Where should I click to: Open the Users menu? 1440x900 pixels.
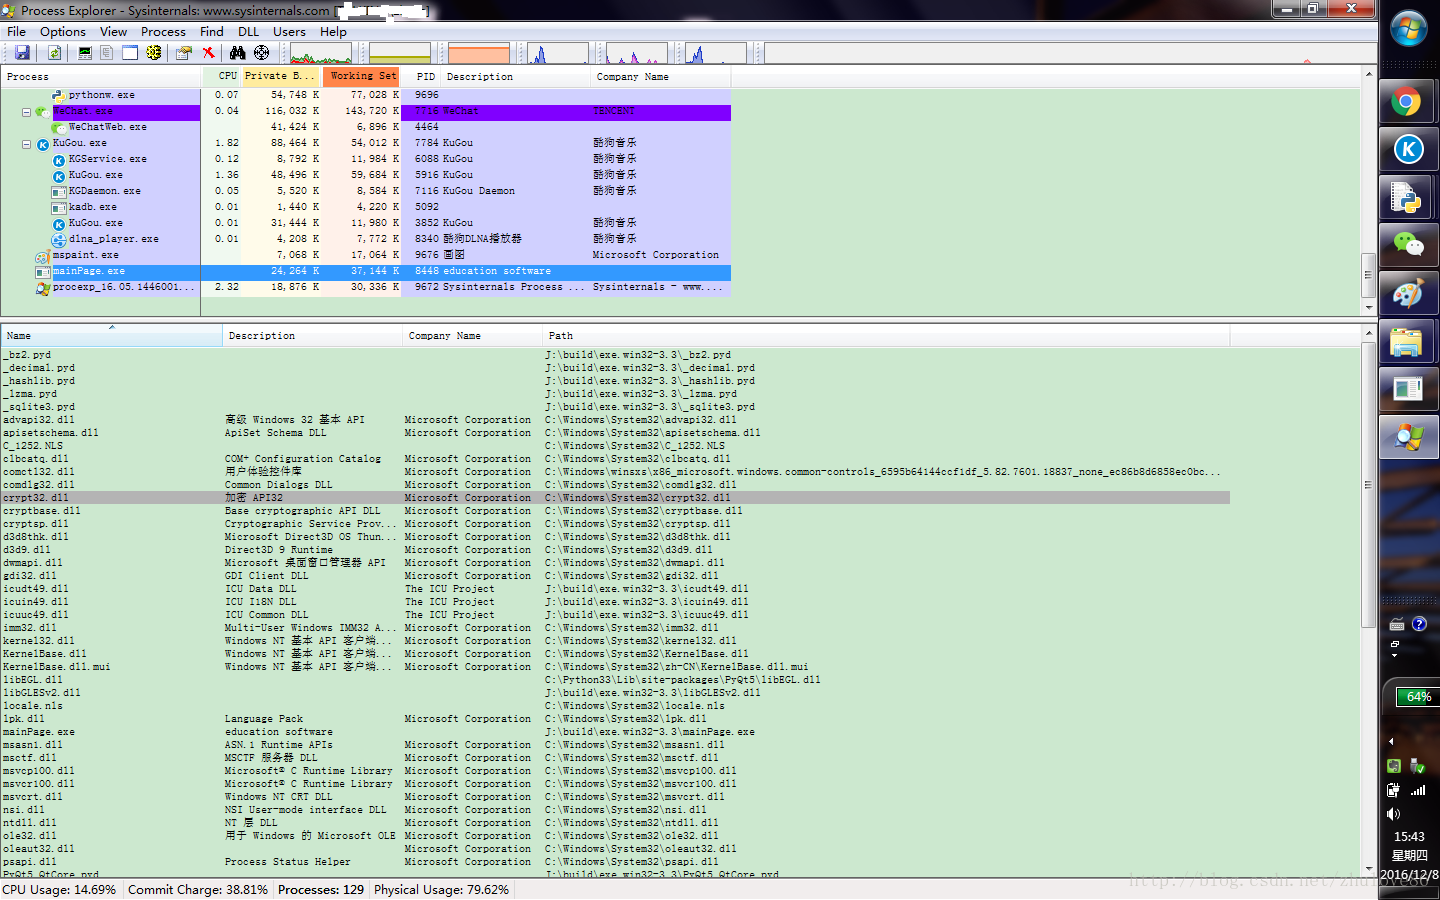pos(289,32)
